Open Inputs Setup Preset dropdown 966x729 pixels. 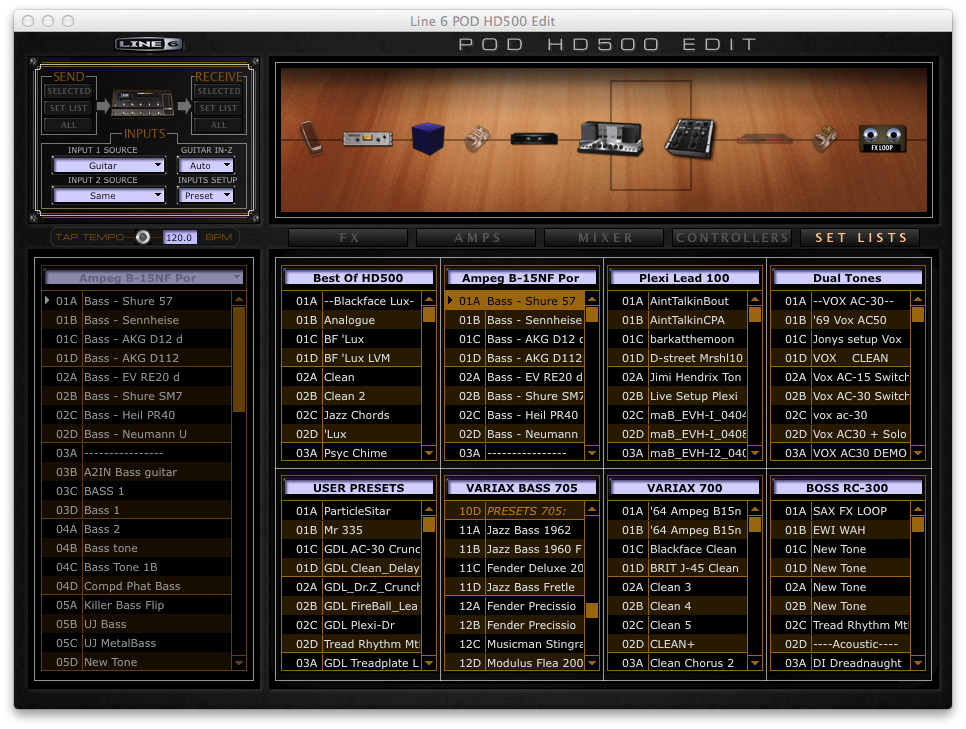click(x=206, y=195)
